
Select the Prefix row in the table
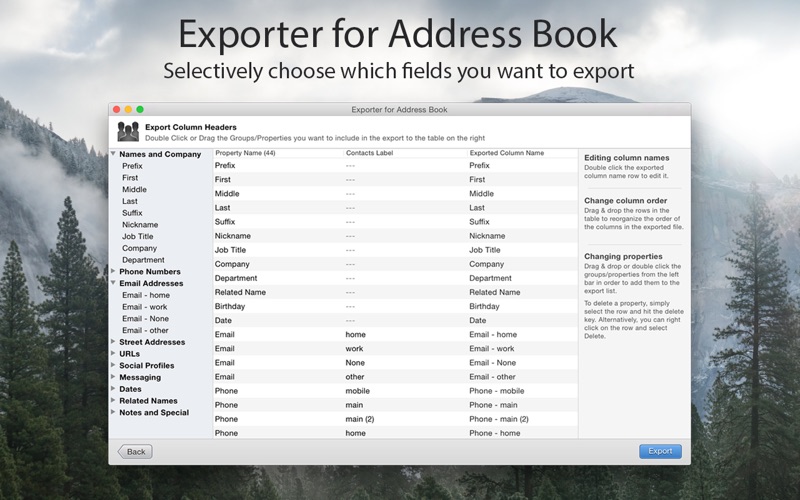pyautogui.click(x=395, y=165)
